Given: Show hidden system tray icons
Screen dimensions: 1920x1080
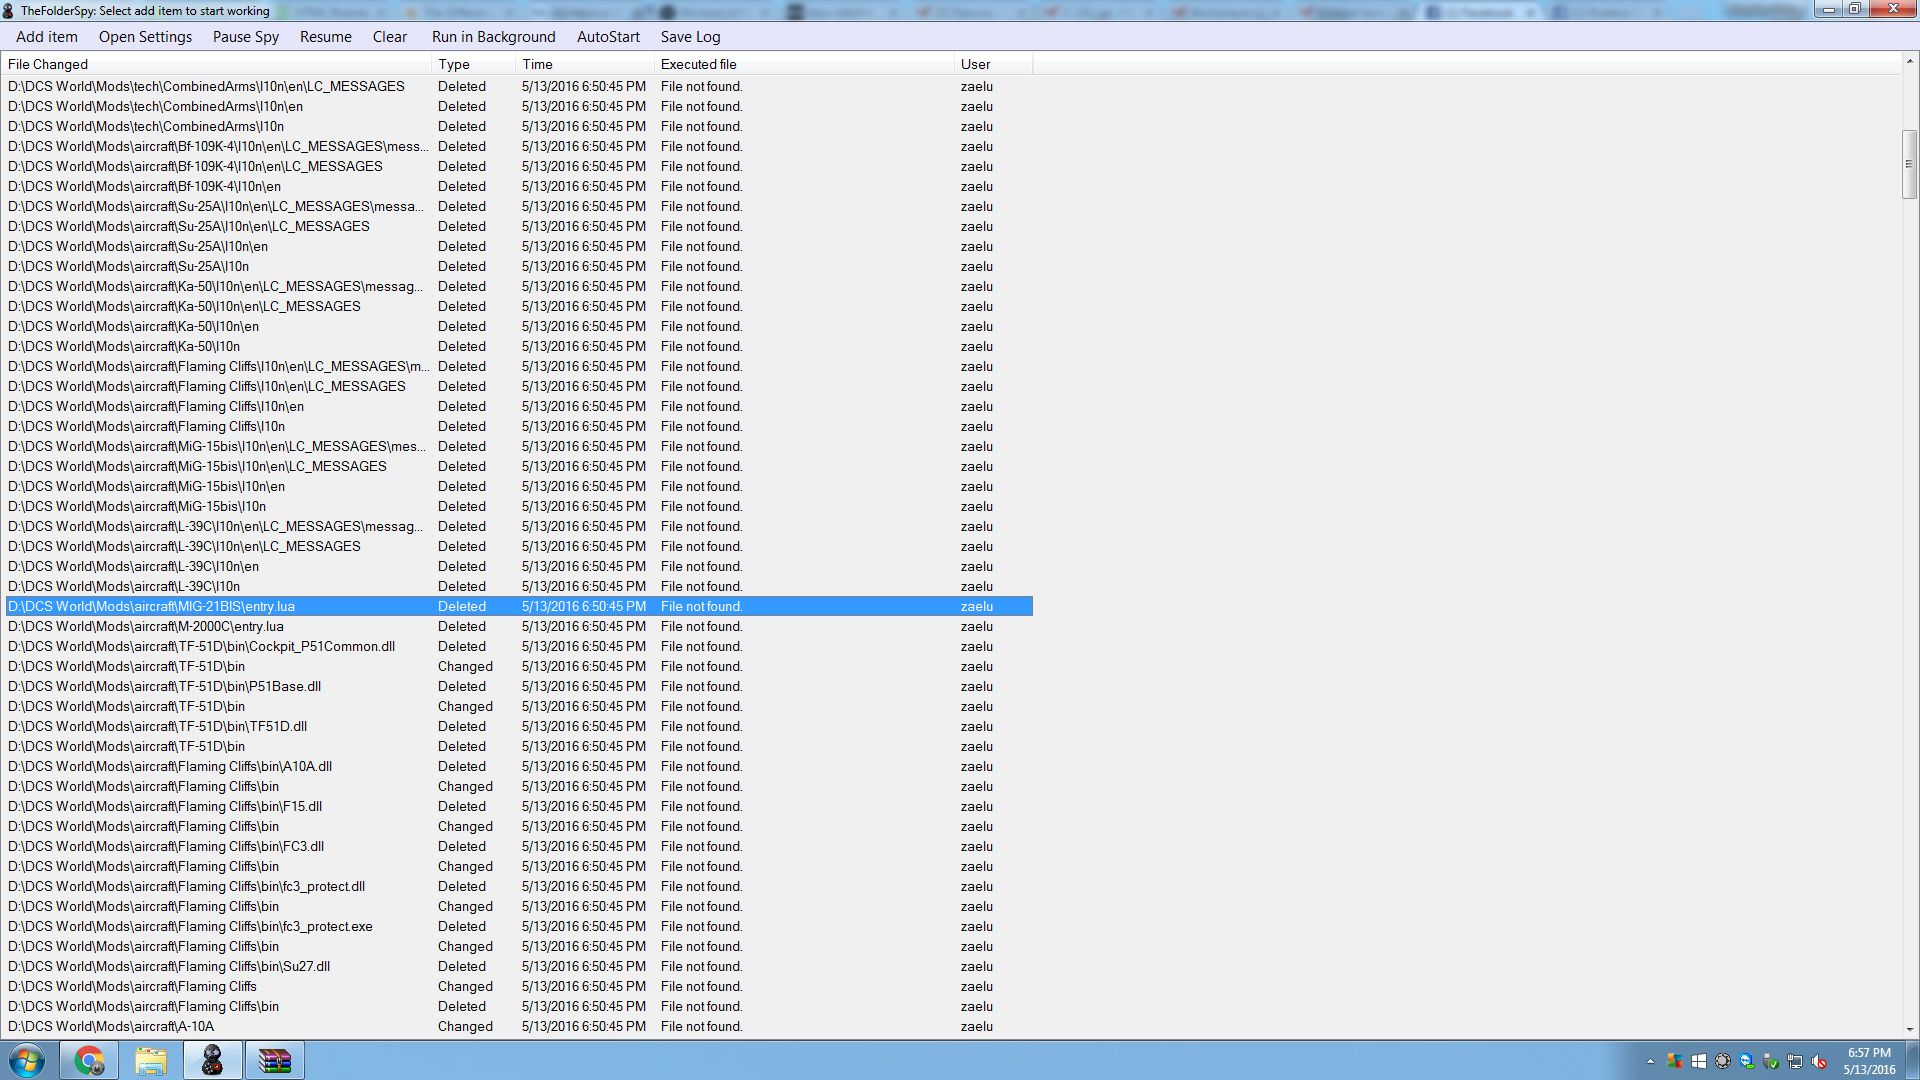Looking at the screenshot, I should (x=1650, y=1061).
